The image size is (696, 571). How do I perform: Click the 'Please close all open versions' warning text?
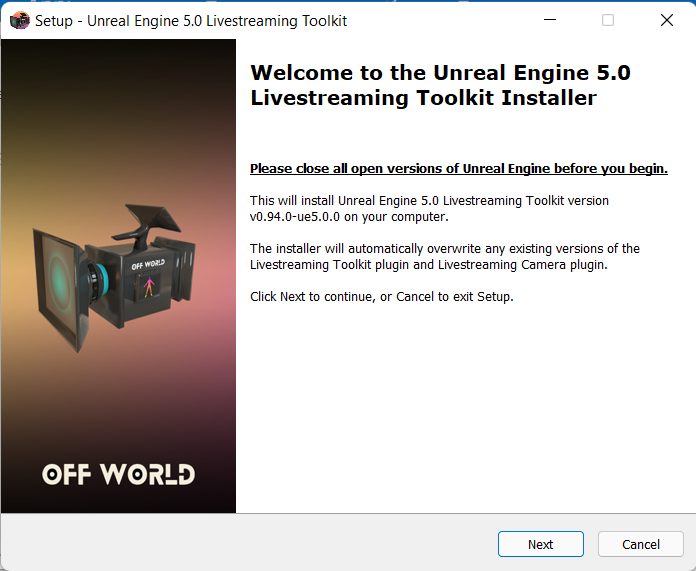[x=459, y=169]
